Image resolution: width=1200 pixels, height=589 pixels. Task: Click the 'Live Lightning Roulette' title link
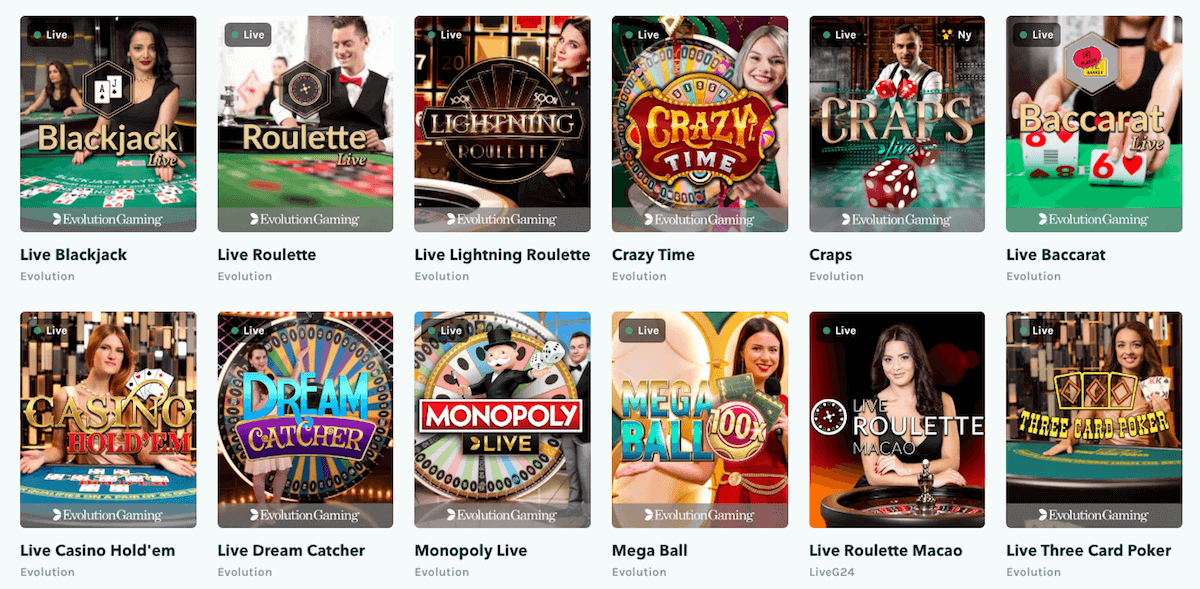click(502, 255)
